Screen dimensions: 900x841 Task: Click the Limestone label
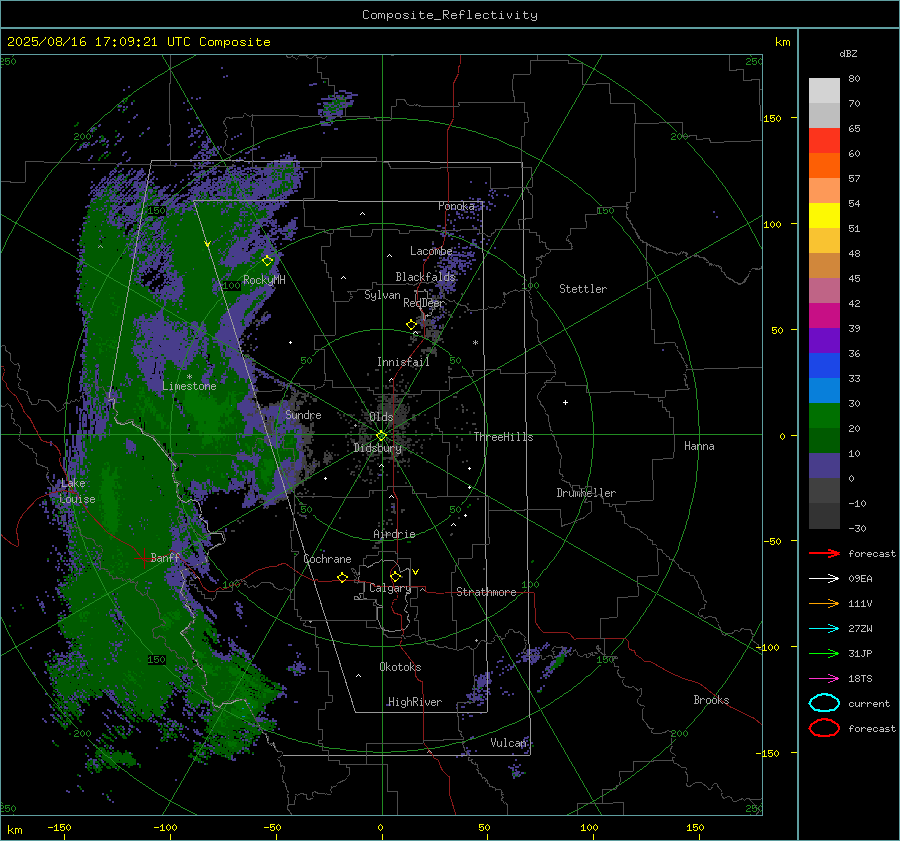pos(189,386)
